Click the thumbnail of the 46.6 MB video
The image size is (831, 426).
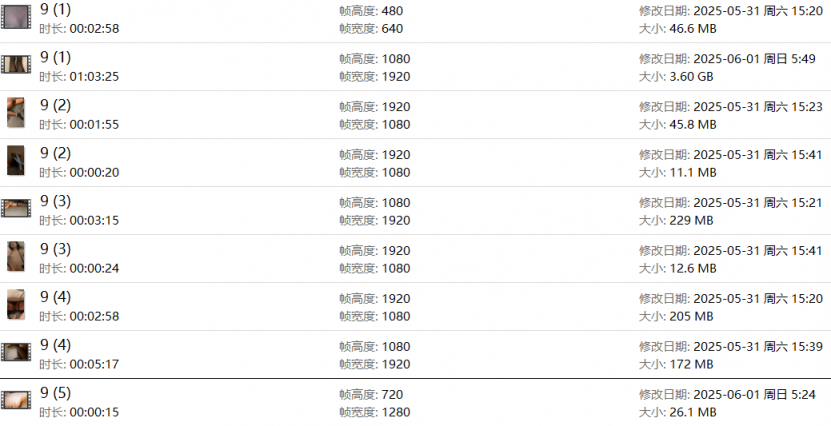pos(16,18)
